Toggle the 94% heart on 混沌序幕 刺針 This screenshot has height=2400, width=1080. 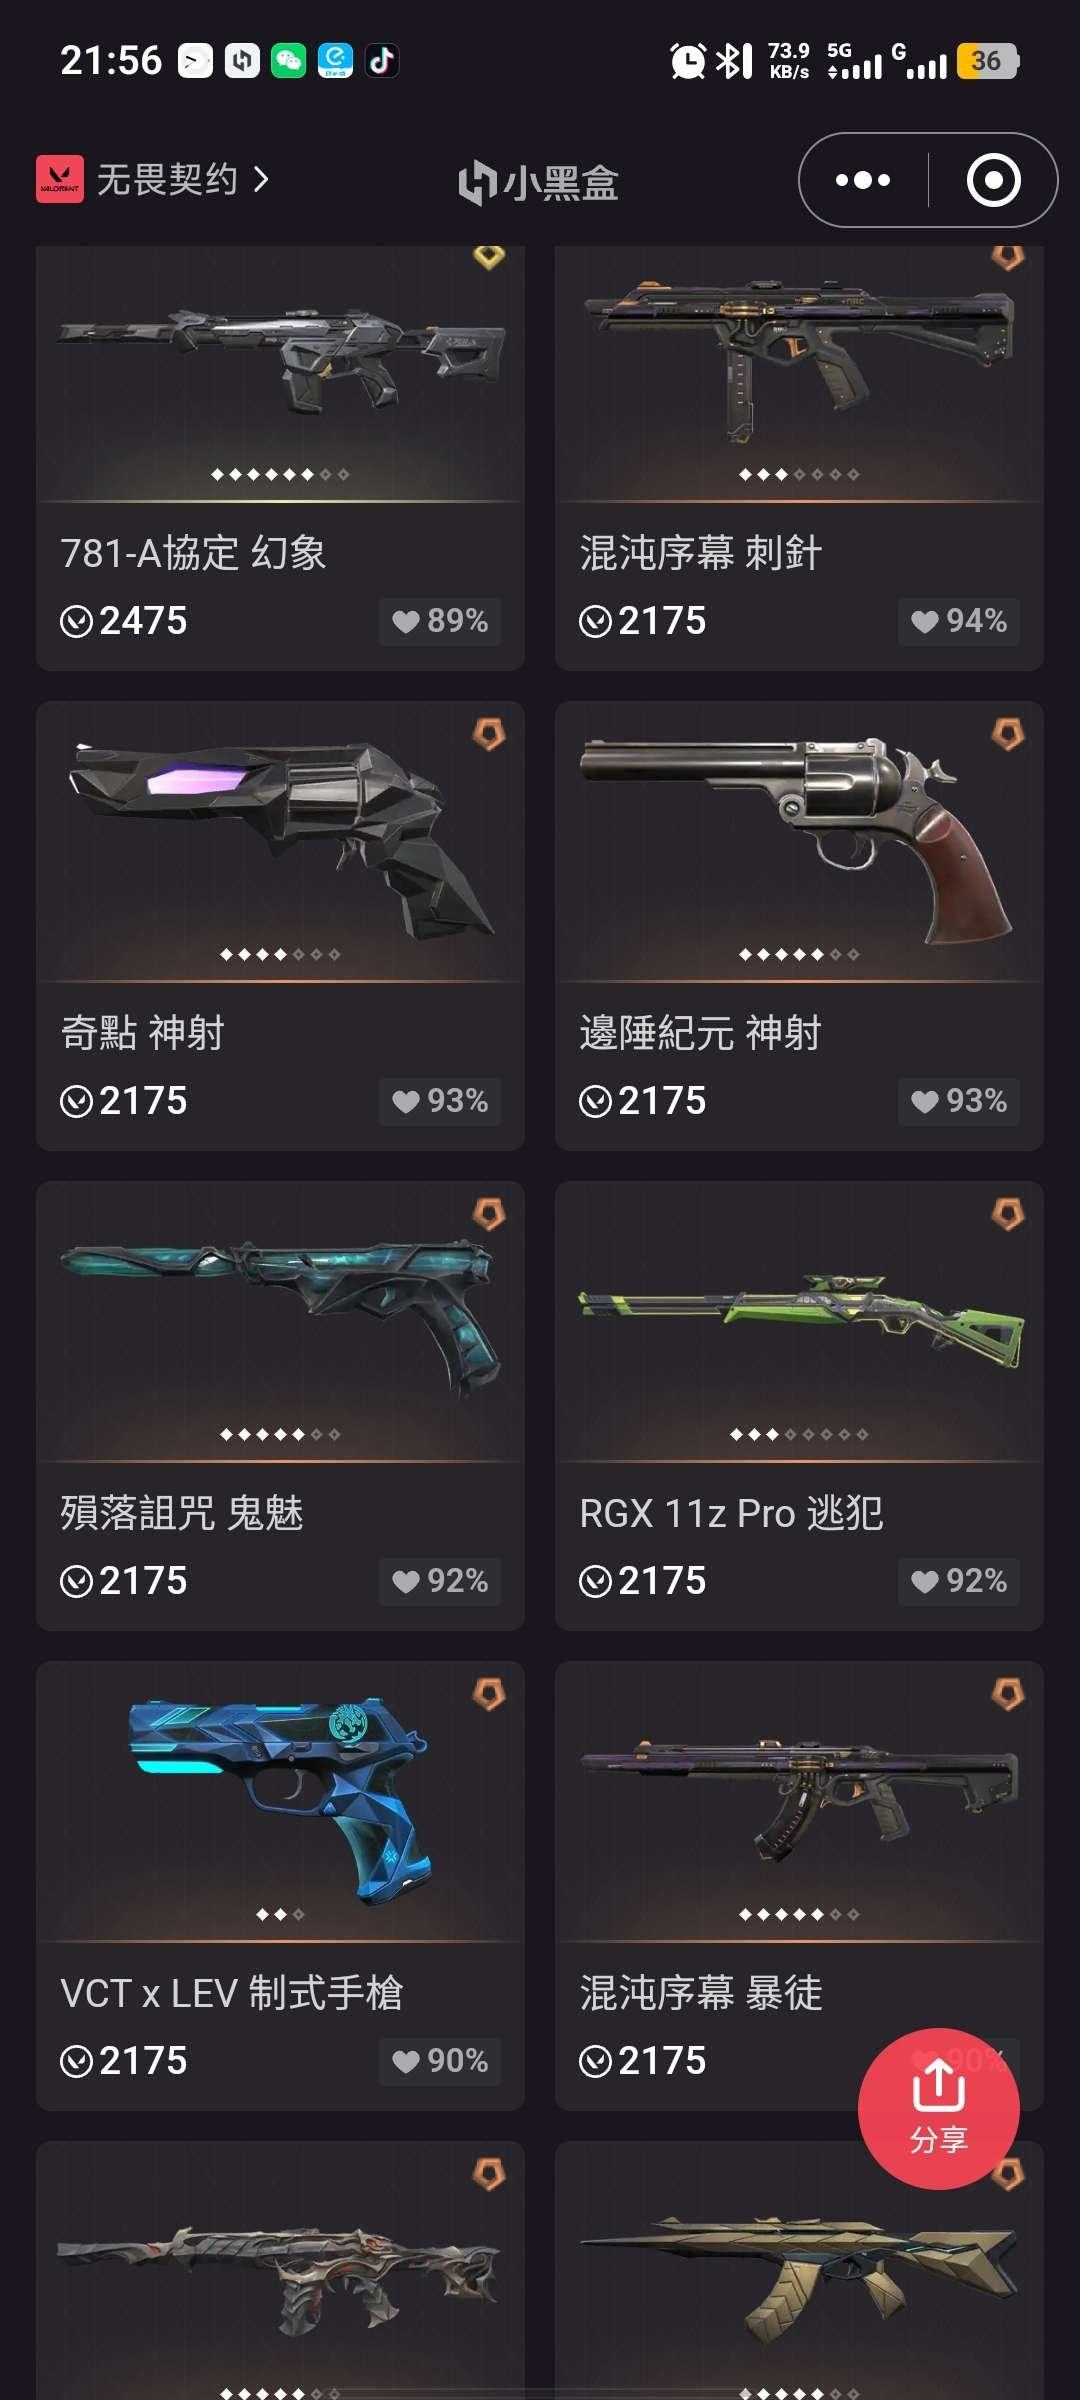tap(958, 621)
